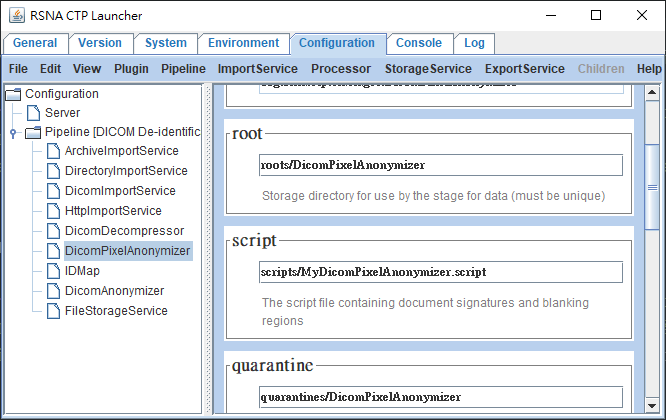The image size is (666, 420).
Task: Open the Edit menu
Action: (x=51, y=69)
